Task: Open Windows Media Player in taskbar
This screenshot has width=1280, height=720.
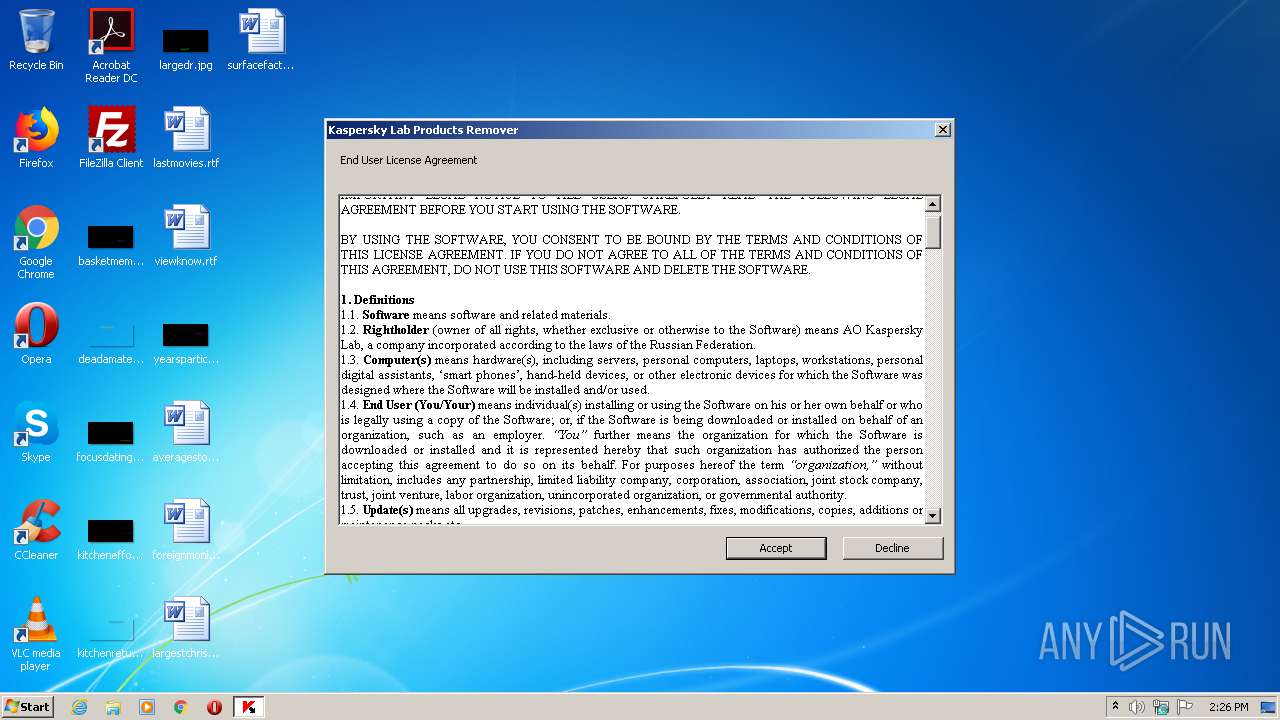Action: point(147,707)
